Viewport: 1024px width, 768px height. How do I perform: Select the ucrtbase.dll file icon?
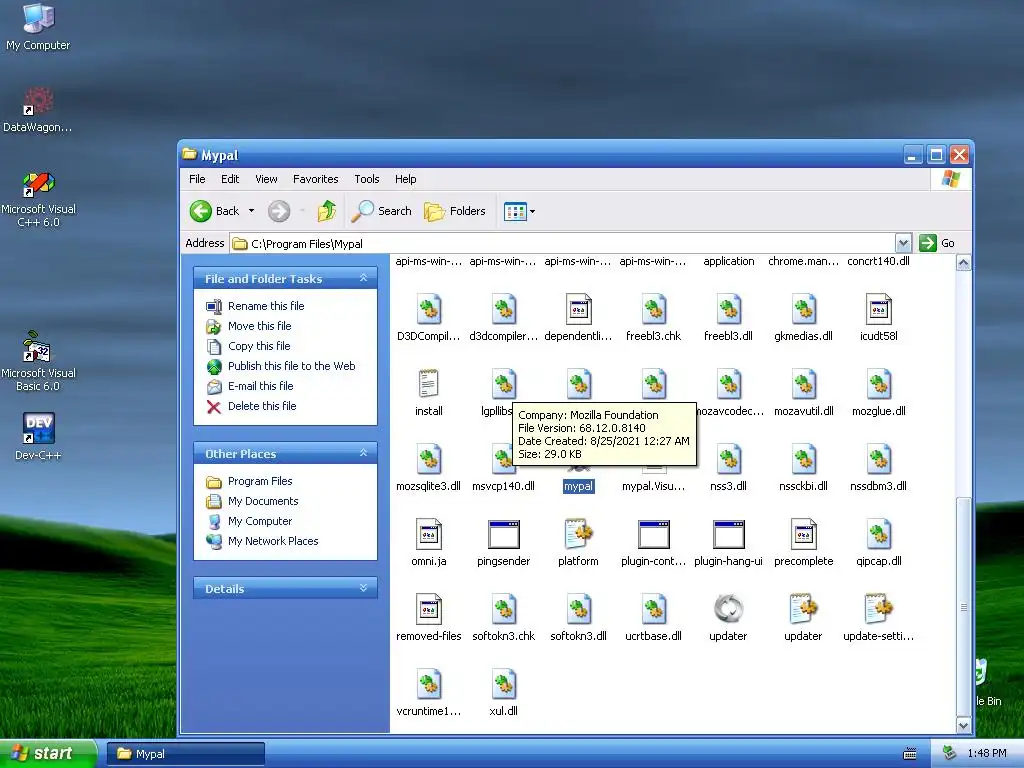[653, 609]
